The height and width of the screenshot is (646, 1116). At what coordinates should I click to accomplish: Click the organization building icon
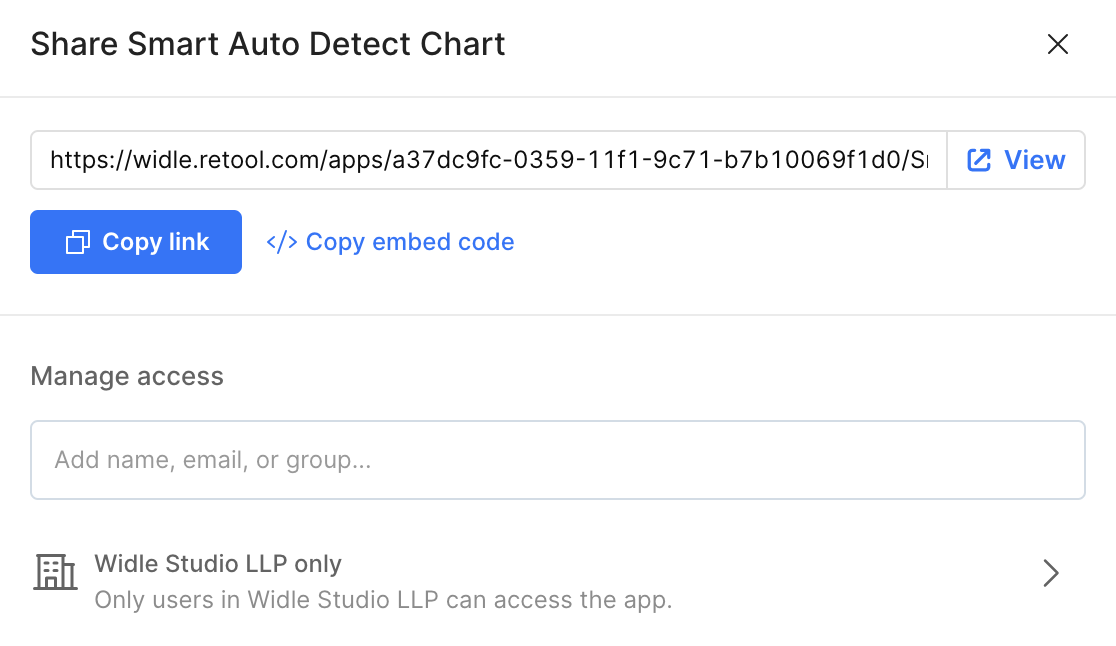point(55,572)
